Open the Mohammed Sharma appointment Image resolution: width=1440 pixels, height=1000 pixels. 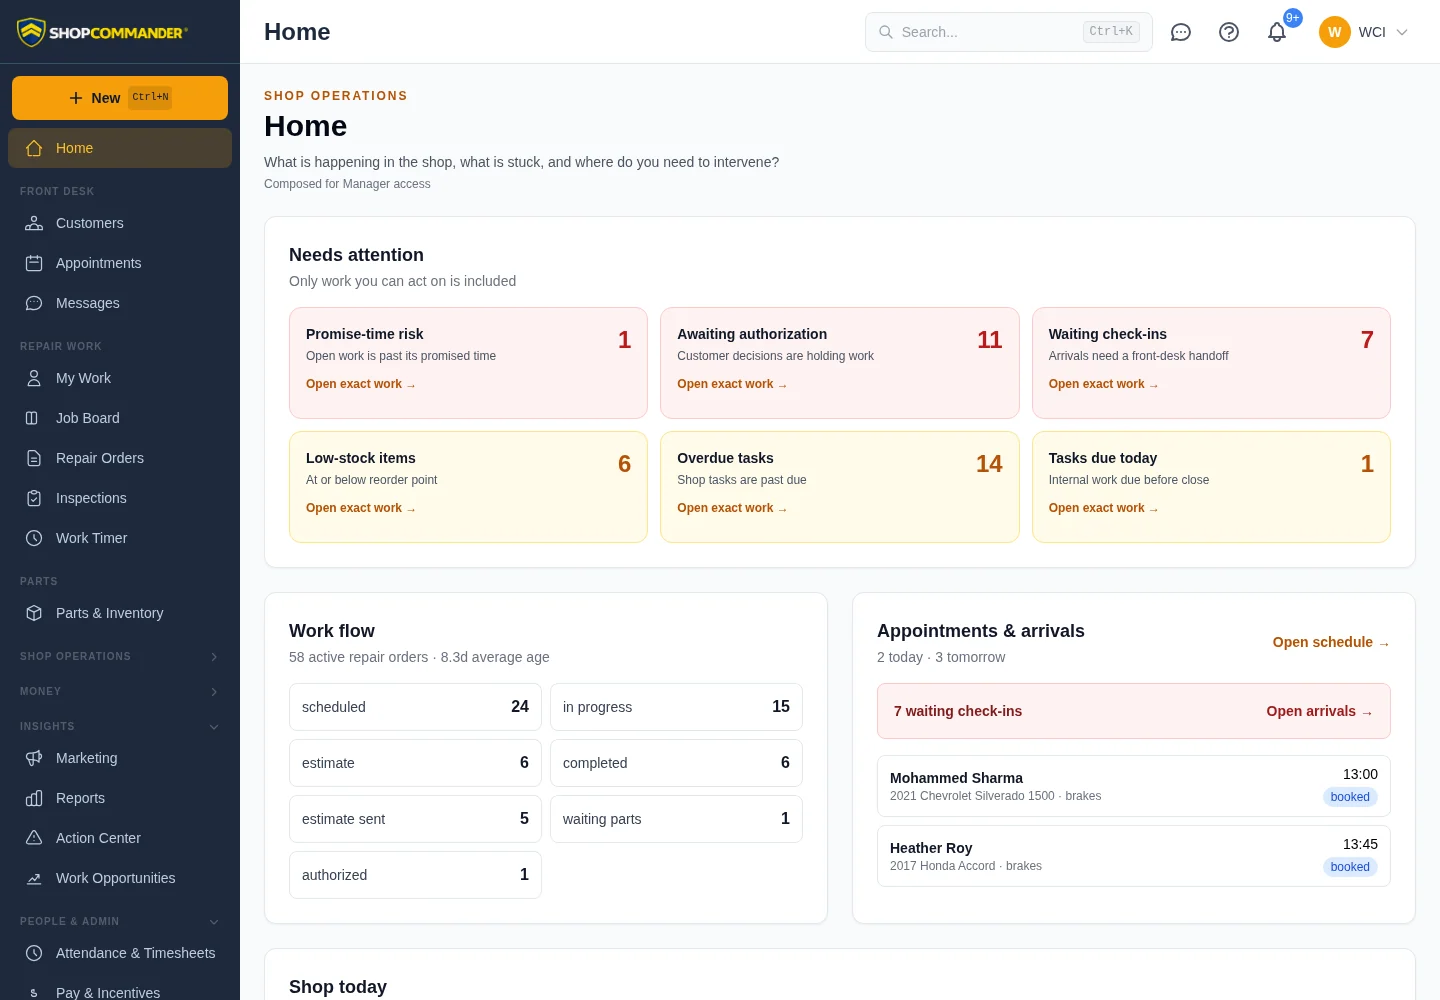(1134, 786)
